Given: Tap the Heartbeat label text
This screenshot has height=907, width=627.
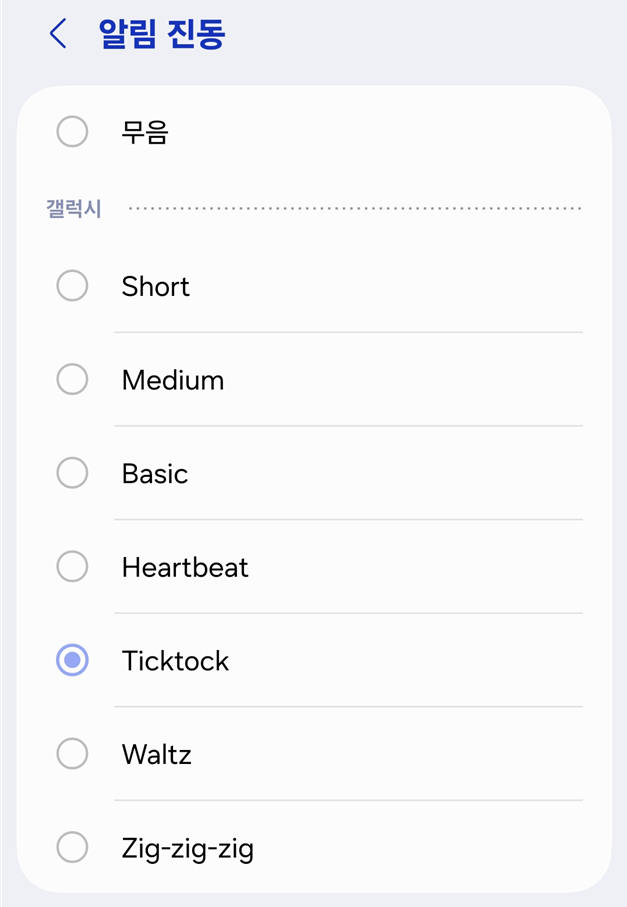Looking at the screenshot, I should (x=185, y=566).
